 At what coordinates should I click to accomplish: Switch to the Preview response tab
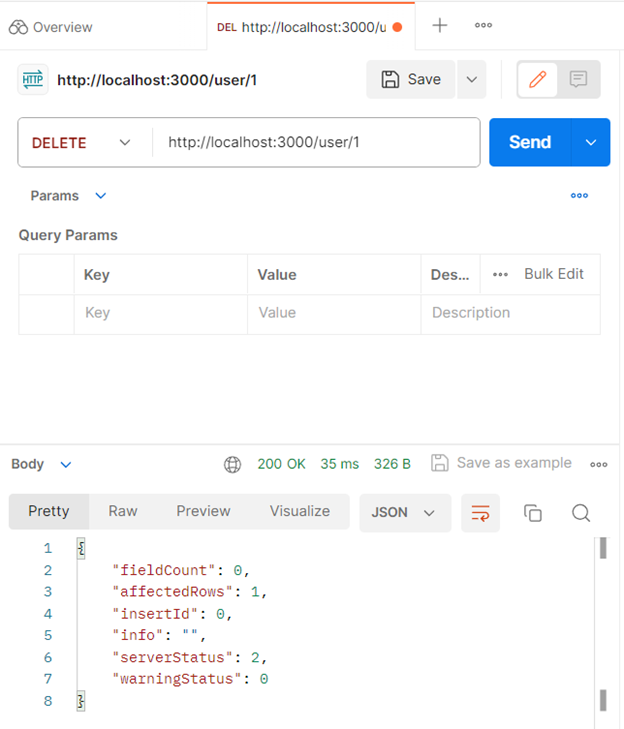point(203,511)
